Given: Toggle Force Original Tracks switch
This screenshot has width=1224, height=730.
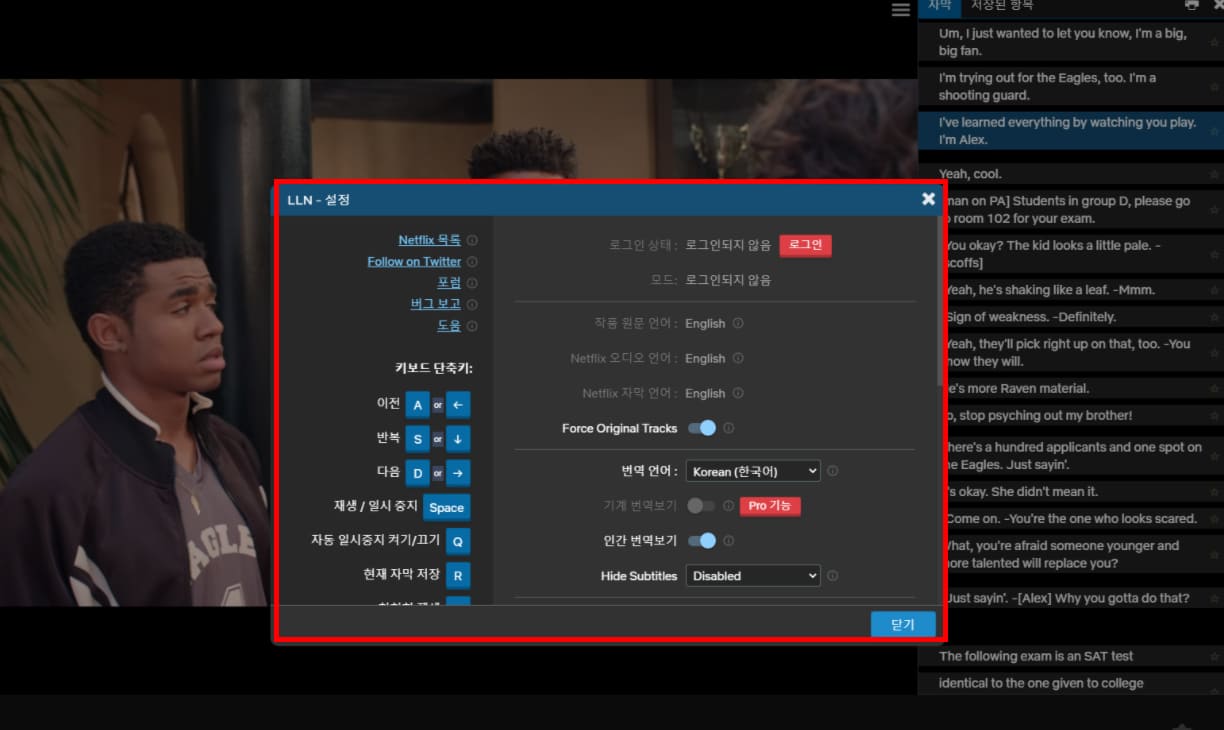Looking at the screenshot, I should (x=702, y=428).
